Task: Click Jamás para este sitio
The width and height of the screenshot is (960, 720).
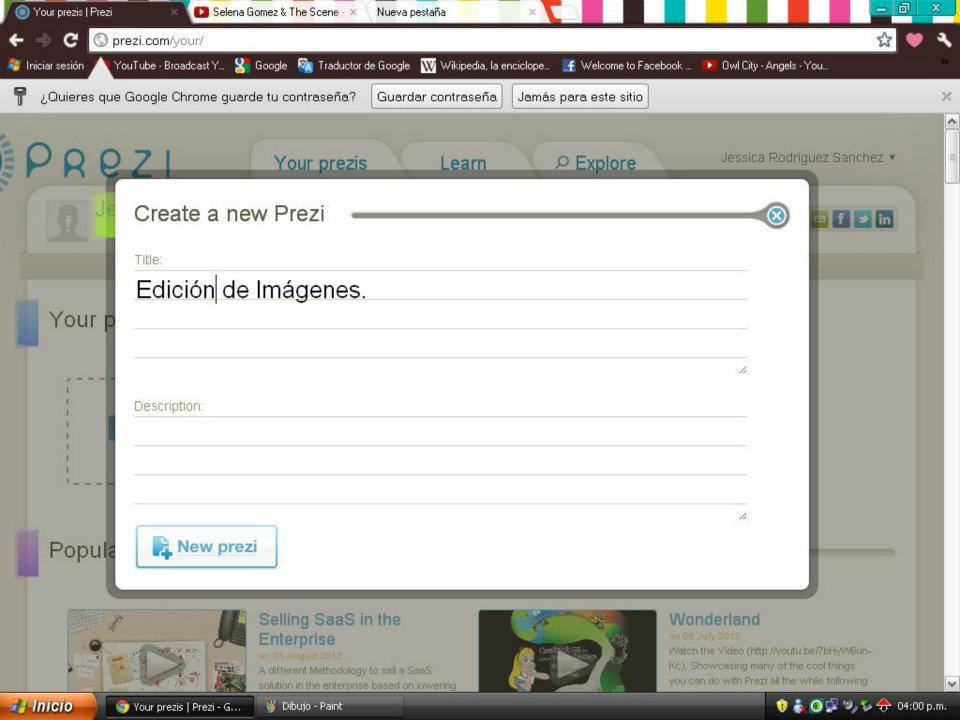Action: coord(579,97)
